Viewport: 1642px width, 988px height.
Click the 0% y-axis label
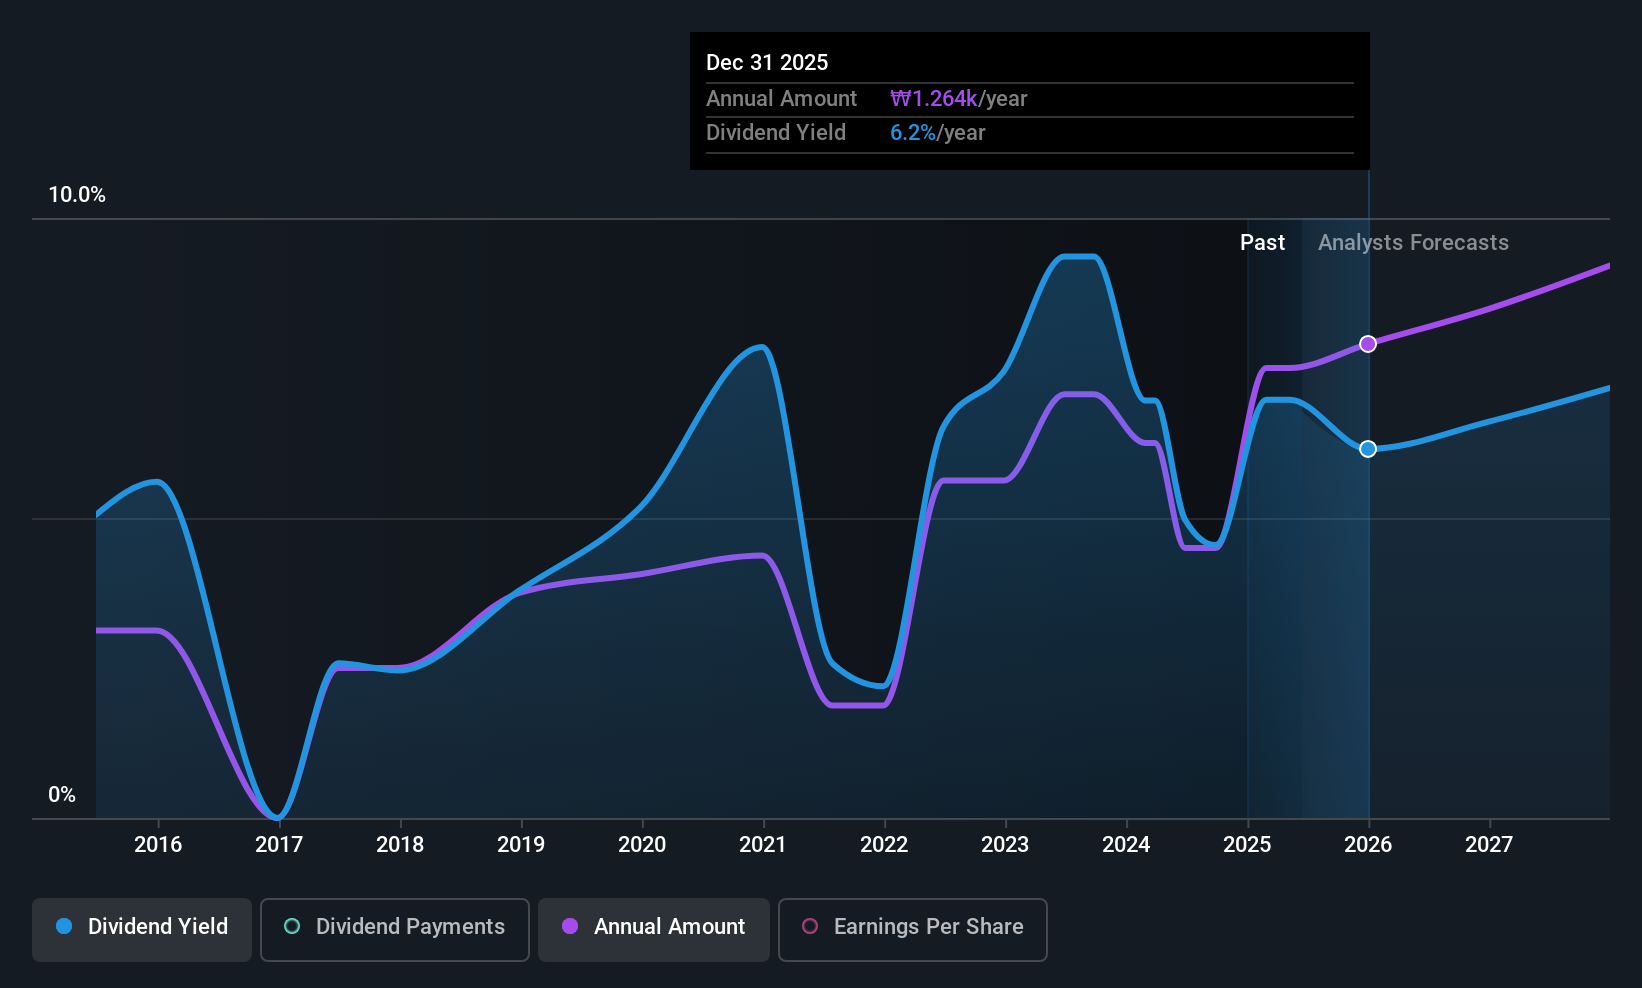click(x=62, y=795)
